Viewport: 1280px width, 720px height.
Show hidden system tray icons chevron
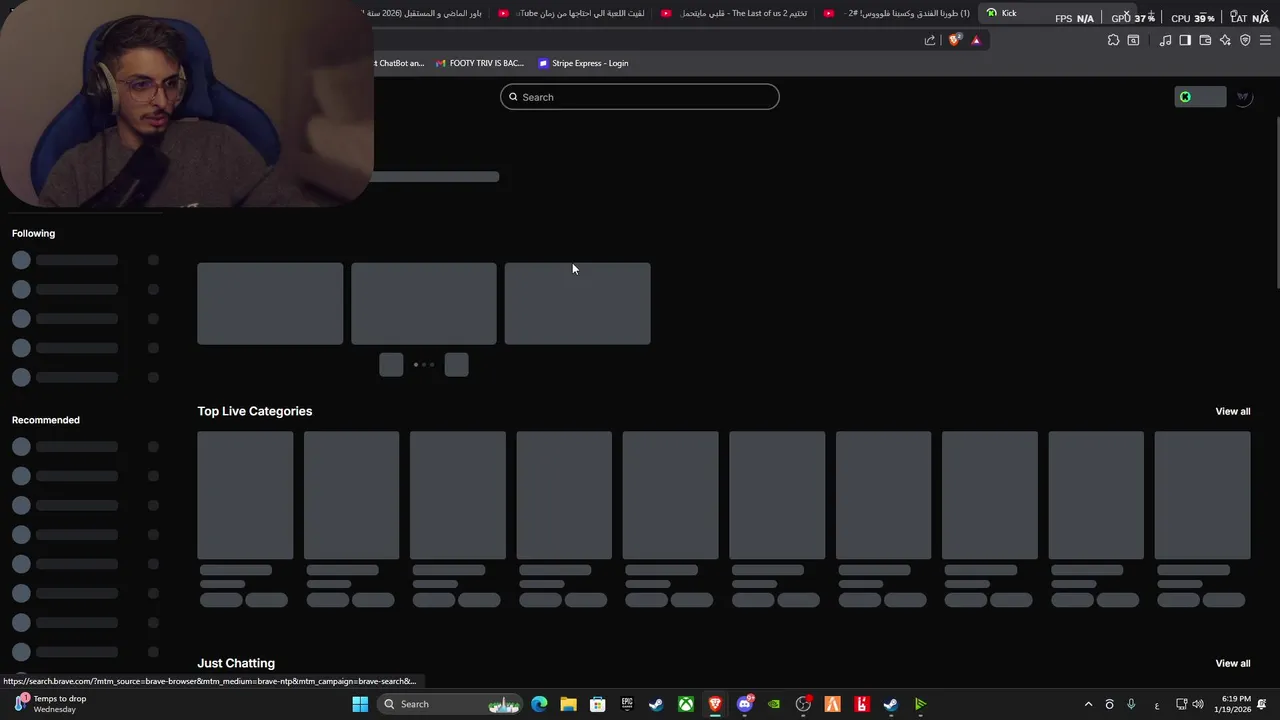coord(1088,704)
